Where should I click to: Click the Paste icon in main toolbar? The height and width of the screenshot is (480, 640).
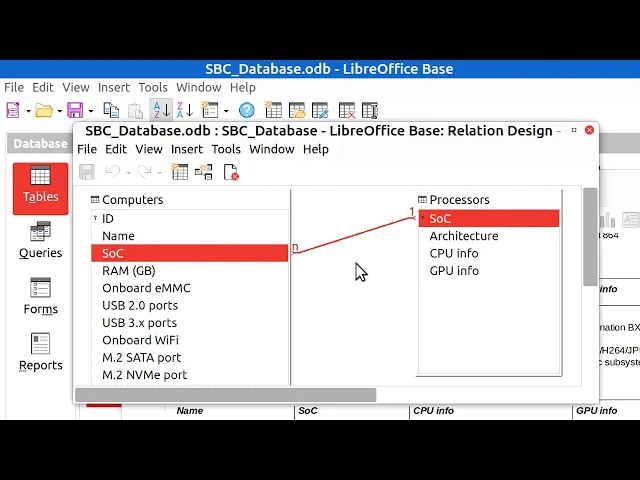135,110
